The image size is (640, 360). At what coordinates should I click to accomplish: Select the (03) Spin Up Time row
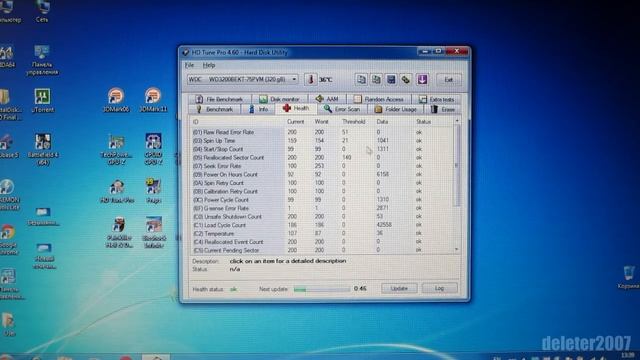tap(322, 141)
